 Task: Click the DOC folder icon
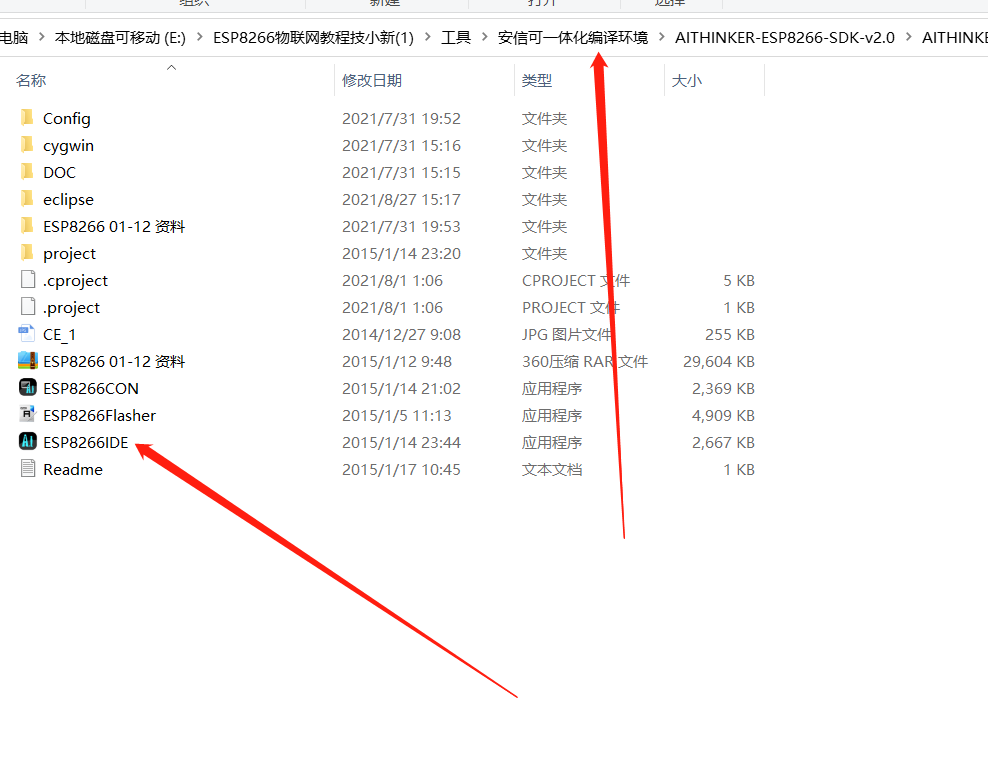pyautogui.click(x=27, y=172)
